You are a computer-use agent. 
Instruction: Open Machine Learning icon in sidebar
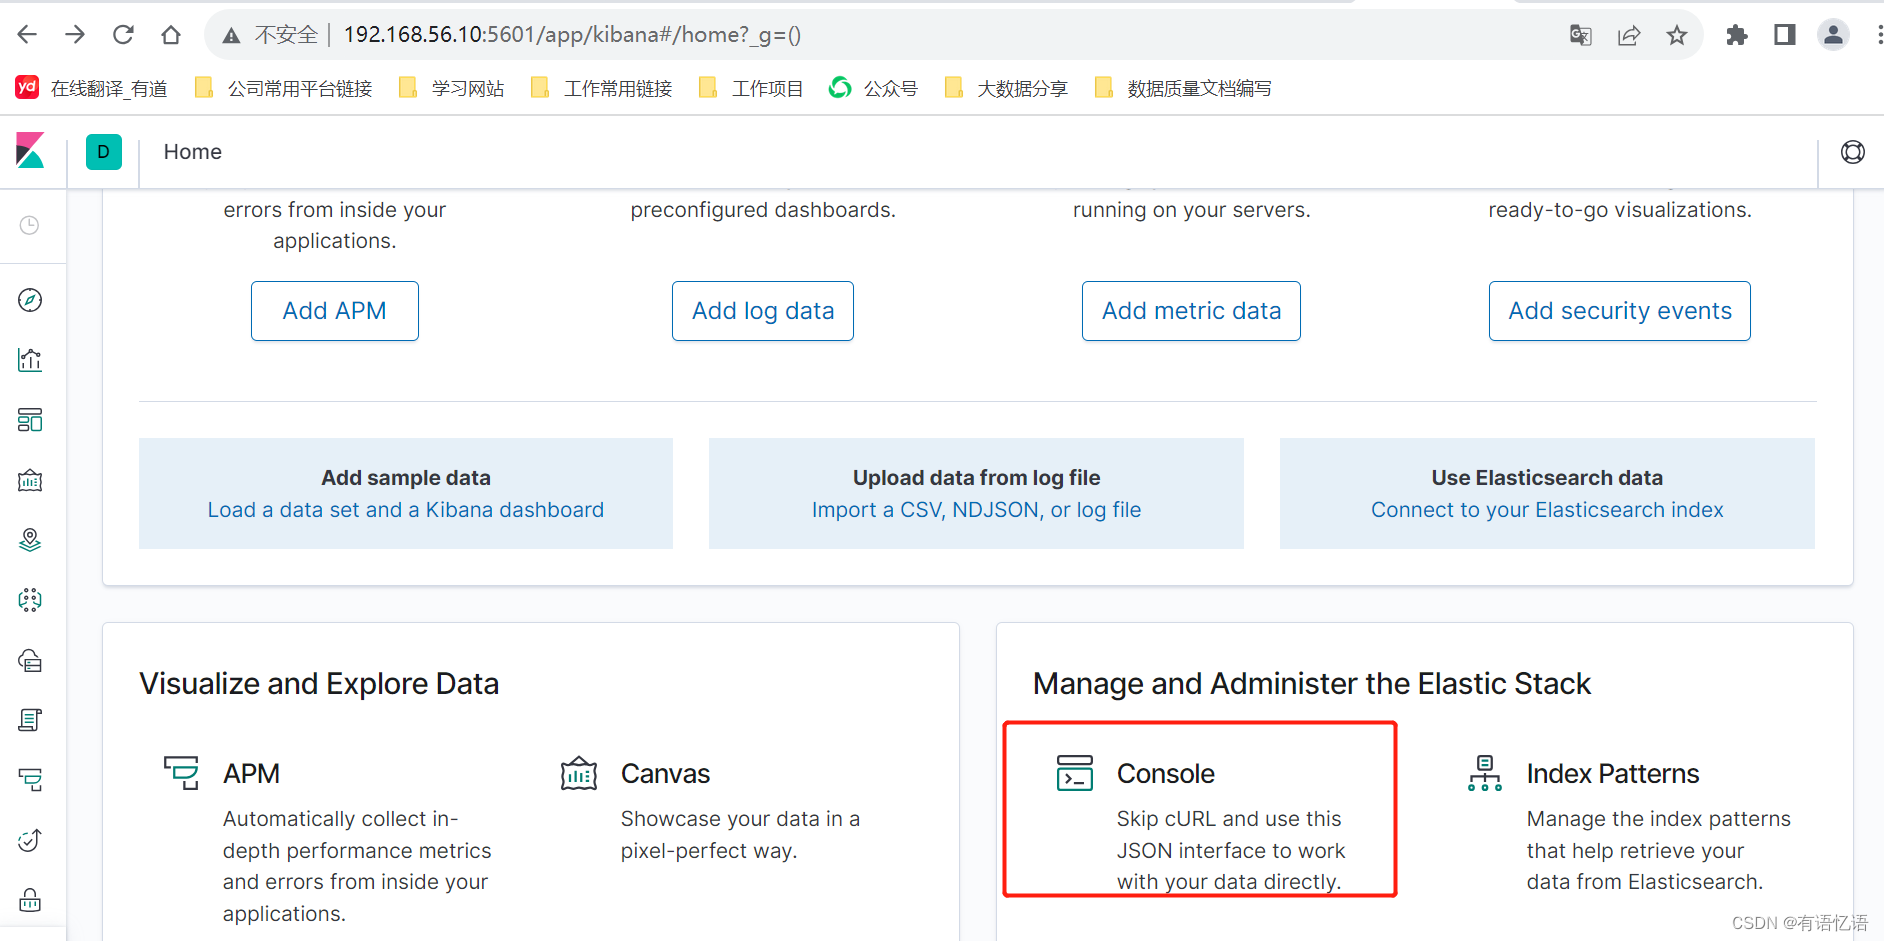coord(30,600)
